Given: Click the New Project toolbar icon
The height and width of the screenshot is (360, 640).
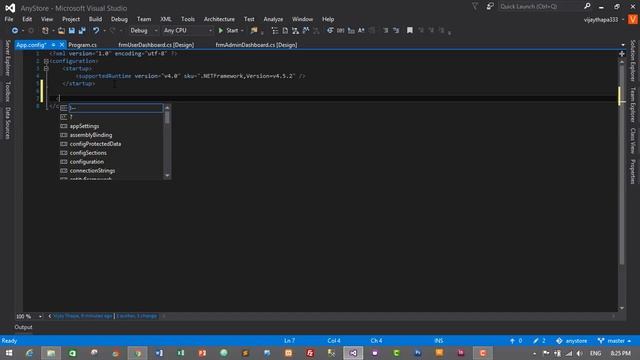Looking at the screenshot, I should (x=45, y=31).
